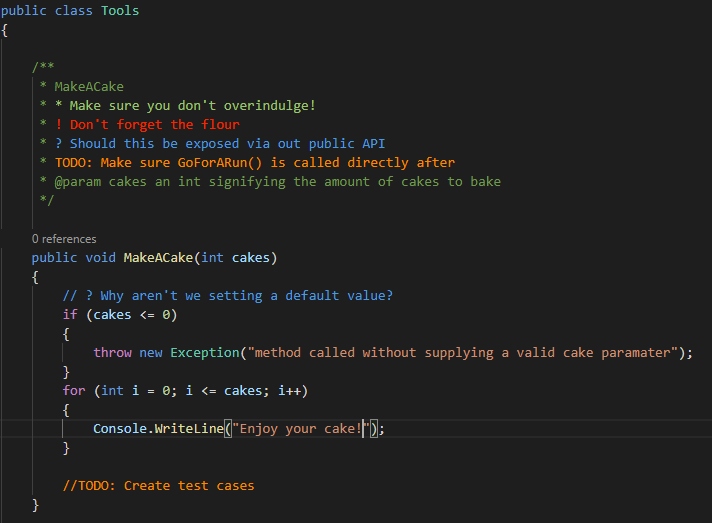Click the '//TODO: Create test cases' comment
The height and width of the screenshot is (523, 712).
pos(158,486)
